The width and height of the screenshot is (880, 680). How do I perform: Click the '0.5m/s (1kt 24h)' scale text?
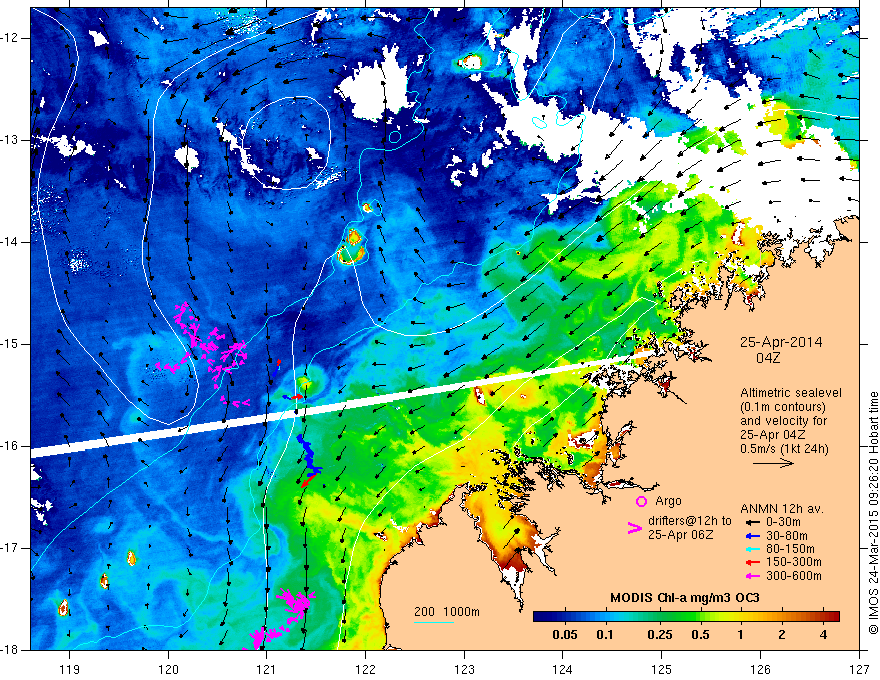785,448
